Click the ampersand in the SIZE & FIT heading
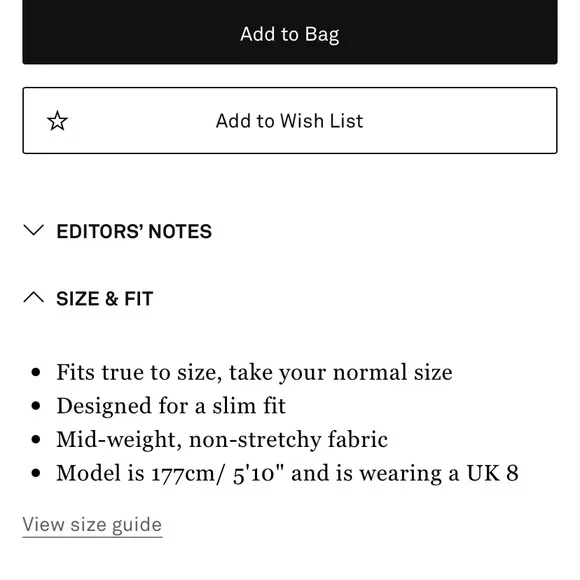The width and height of the screenshot is (580, 580). (111, 299)
